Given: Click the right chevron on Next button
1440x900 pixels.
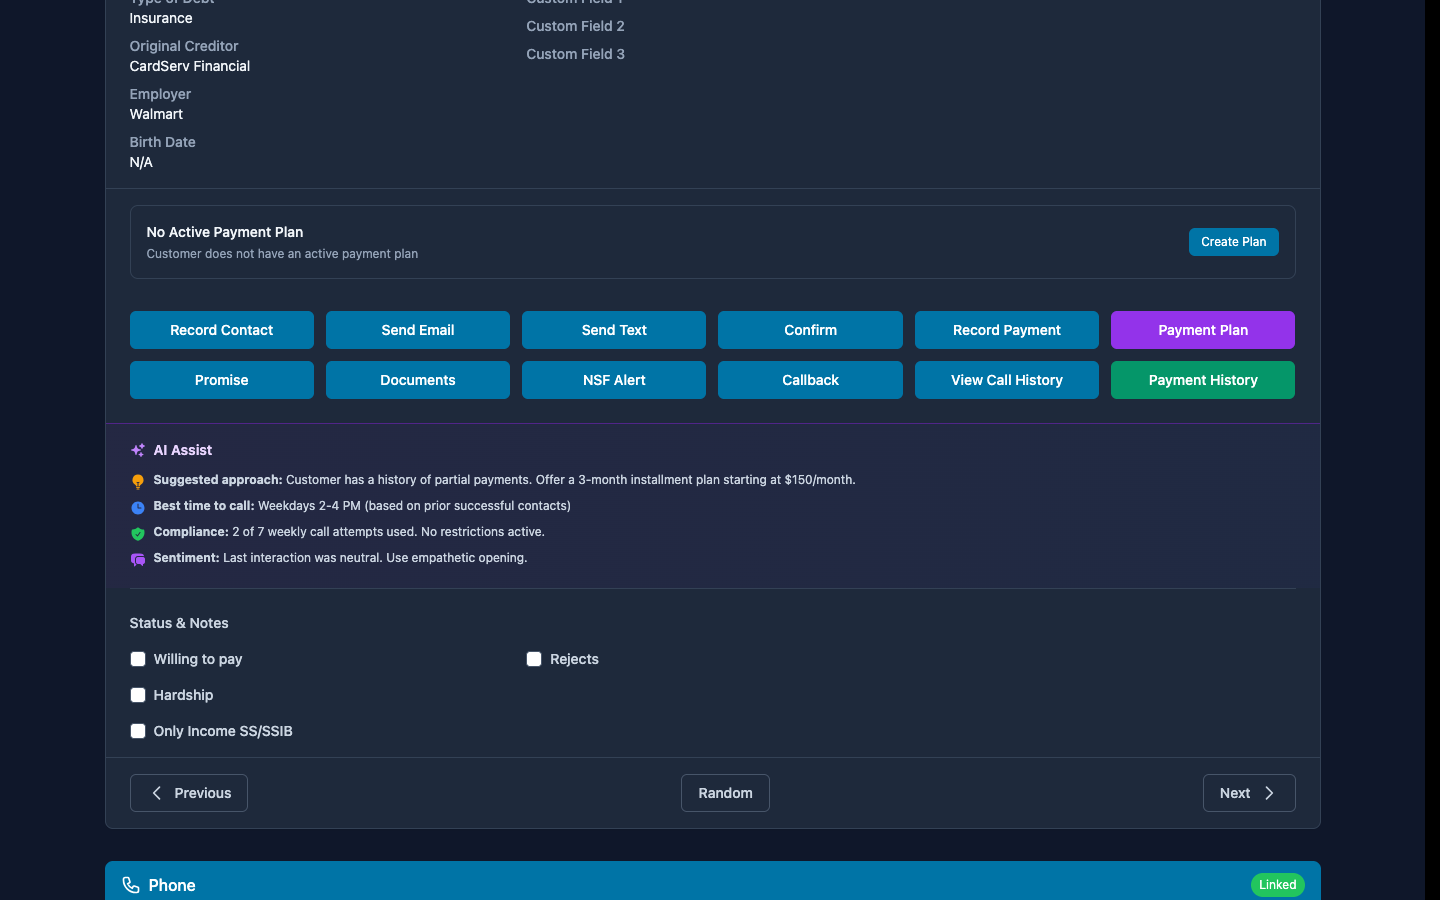Looking at the screenshot, I should (x=1269, y=793).
